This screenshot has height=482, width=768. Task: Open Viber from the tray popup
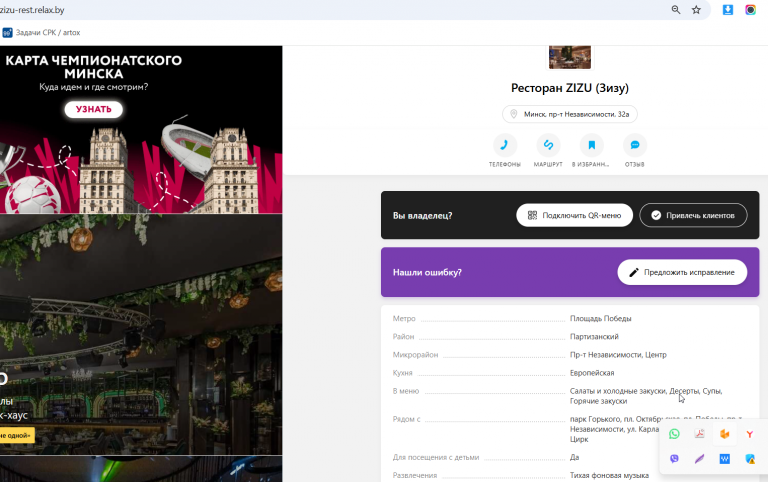pyautogui.click(x=674, y=458)
